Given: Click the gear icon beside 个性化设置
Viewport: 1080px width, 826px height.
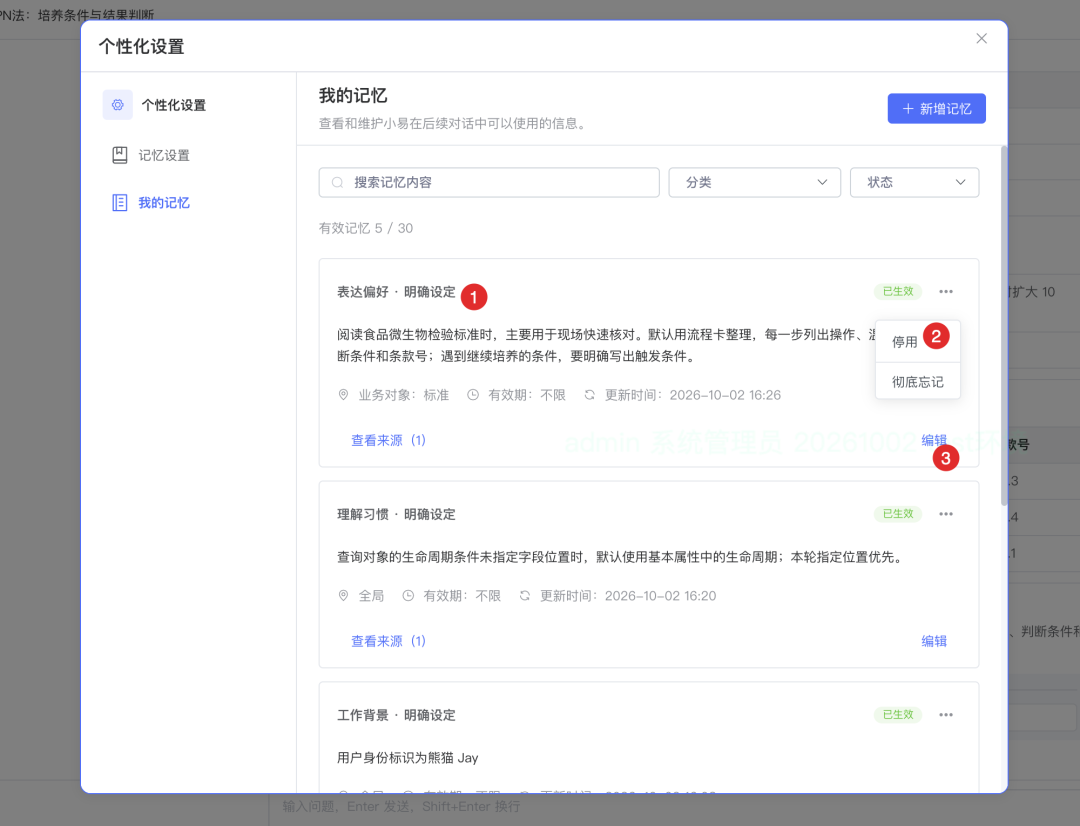Looking at the screenshot, I should click(x=118, y=105).
